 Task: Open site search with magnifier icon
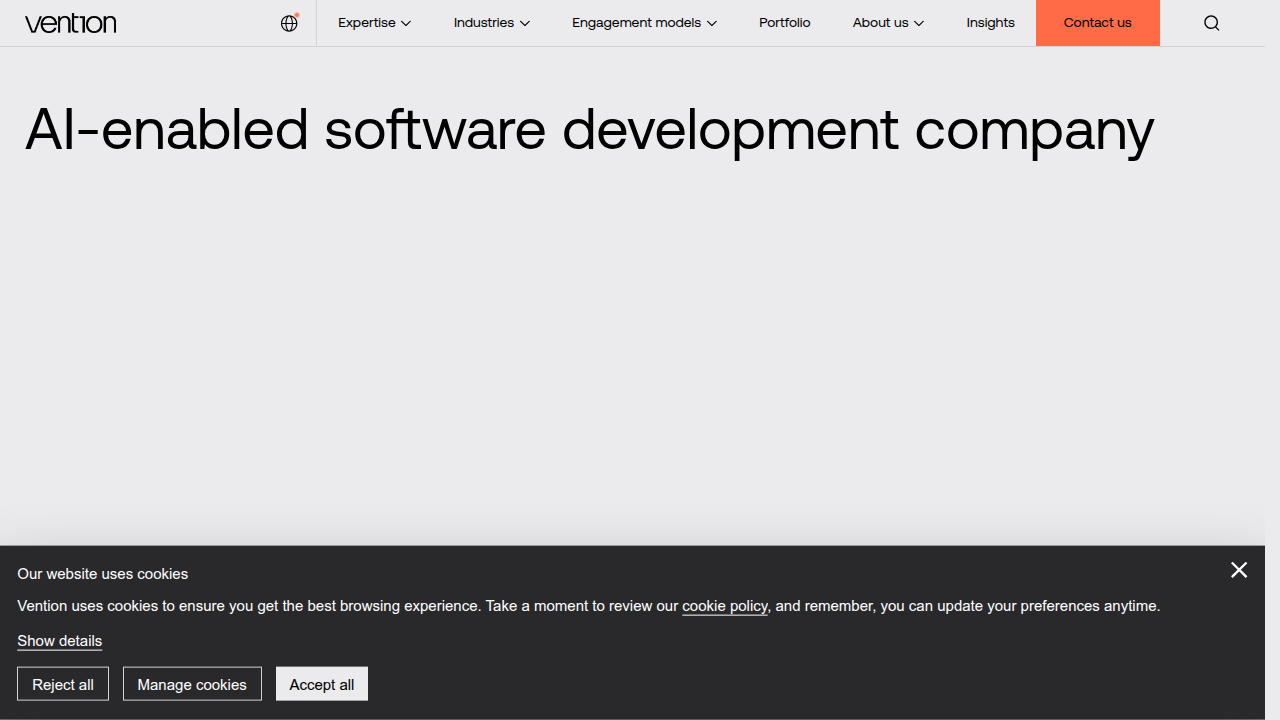point(1212,23)
